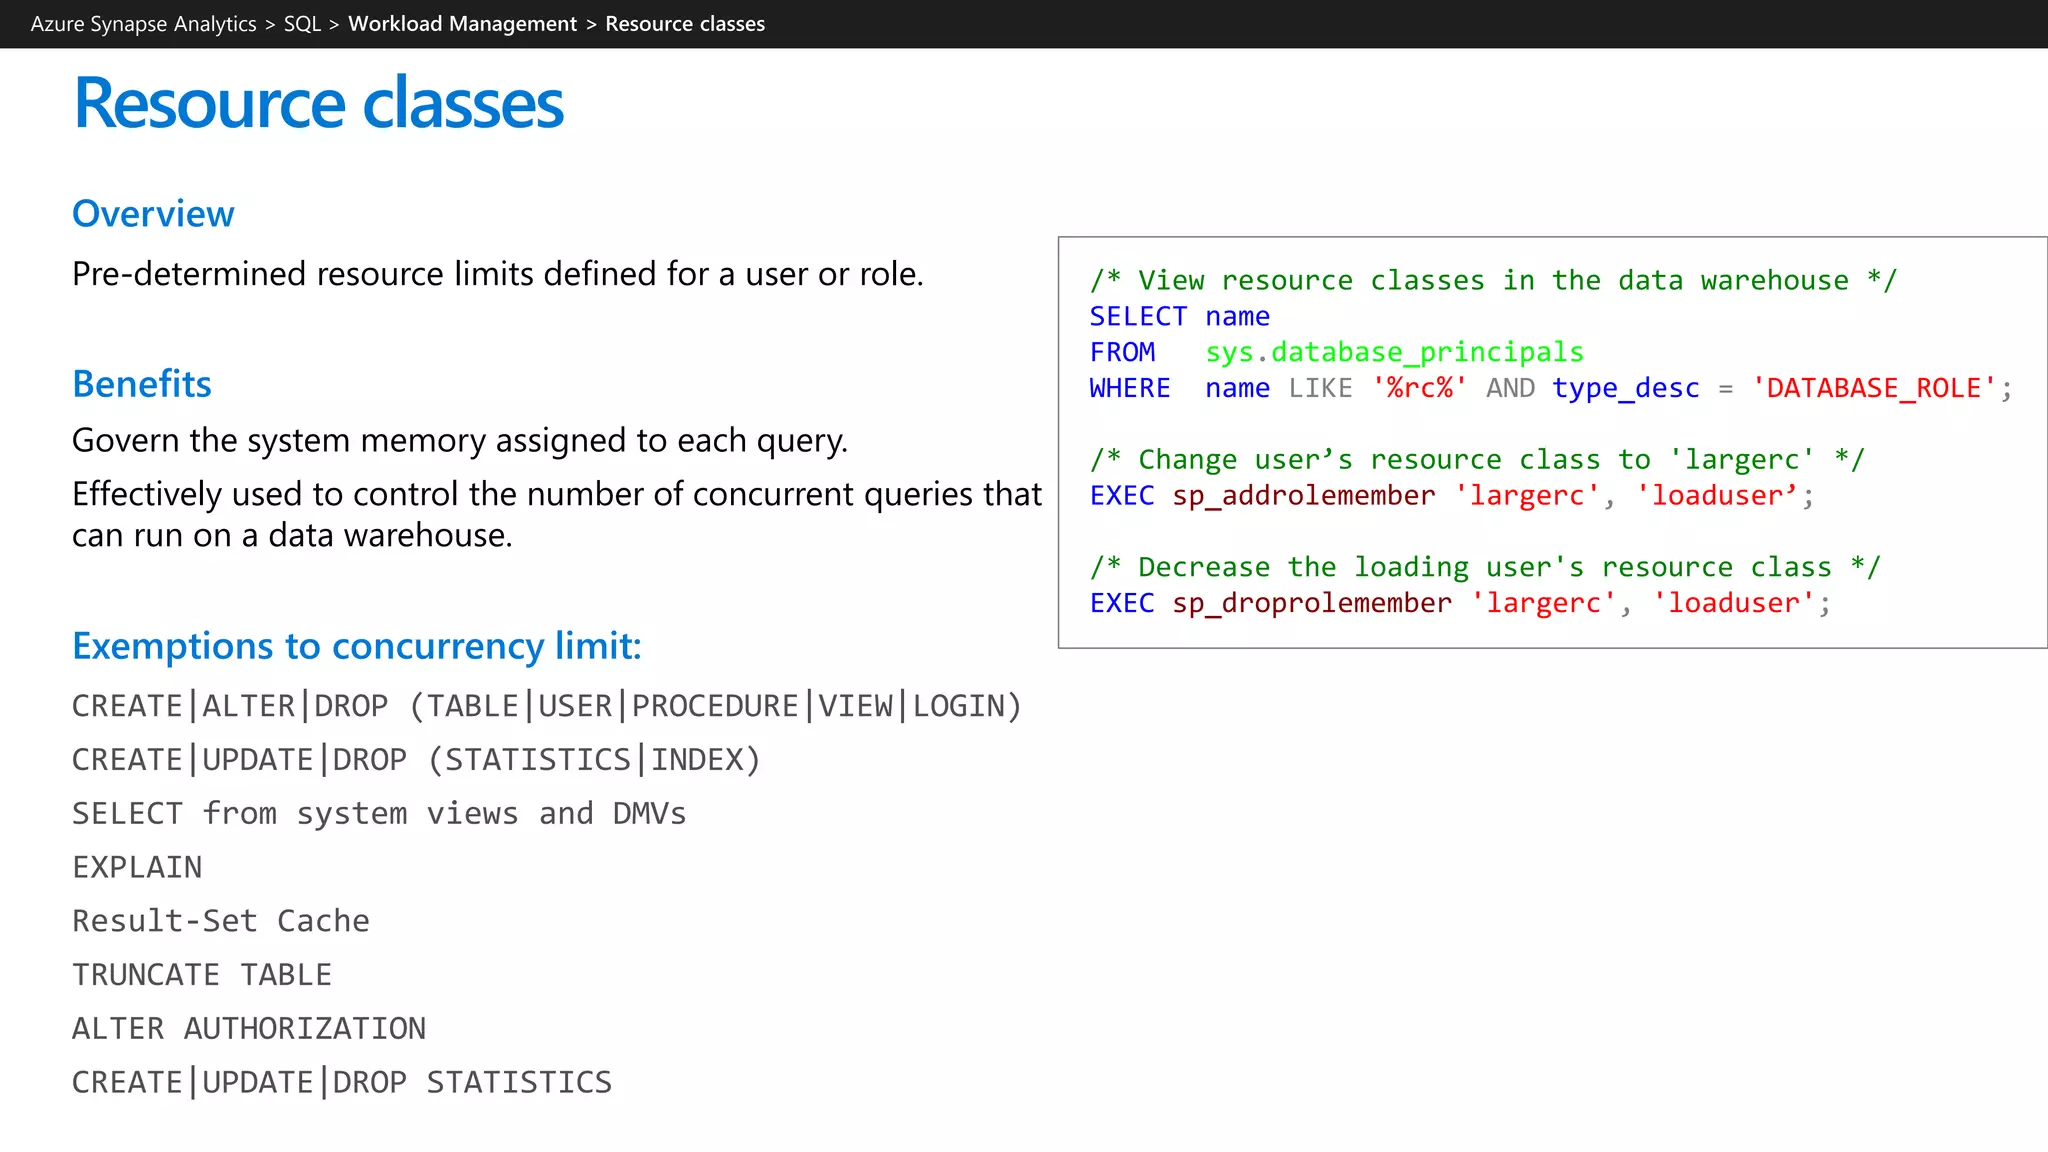This screenshot has width=2048, height=1152.
Task: Select the Exemptions to concurrency limit heading
Action: 356,646
